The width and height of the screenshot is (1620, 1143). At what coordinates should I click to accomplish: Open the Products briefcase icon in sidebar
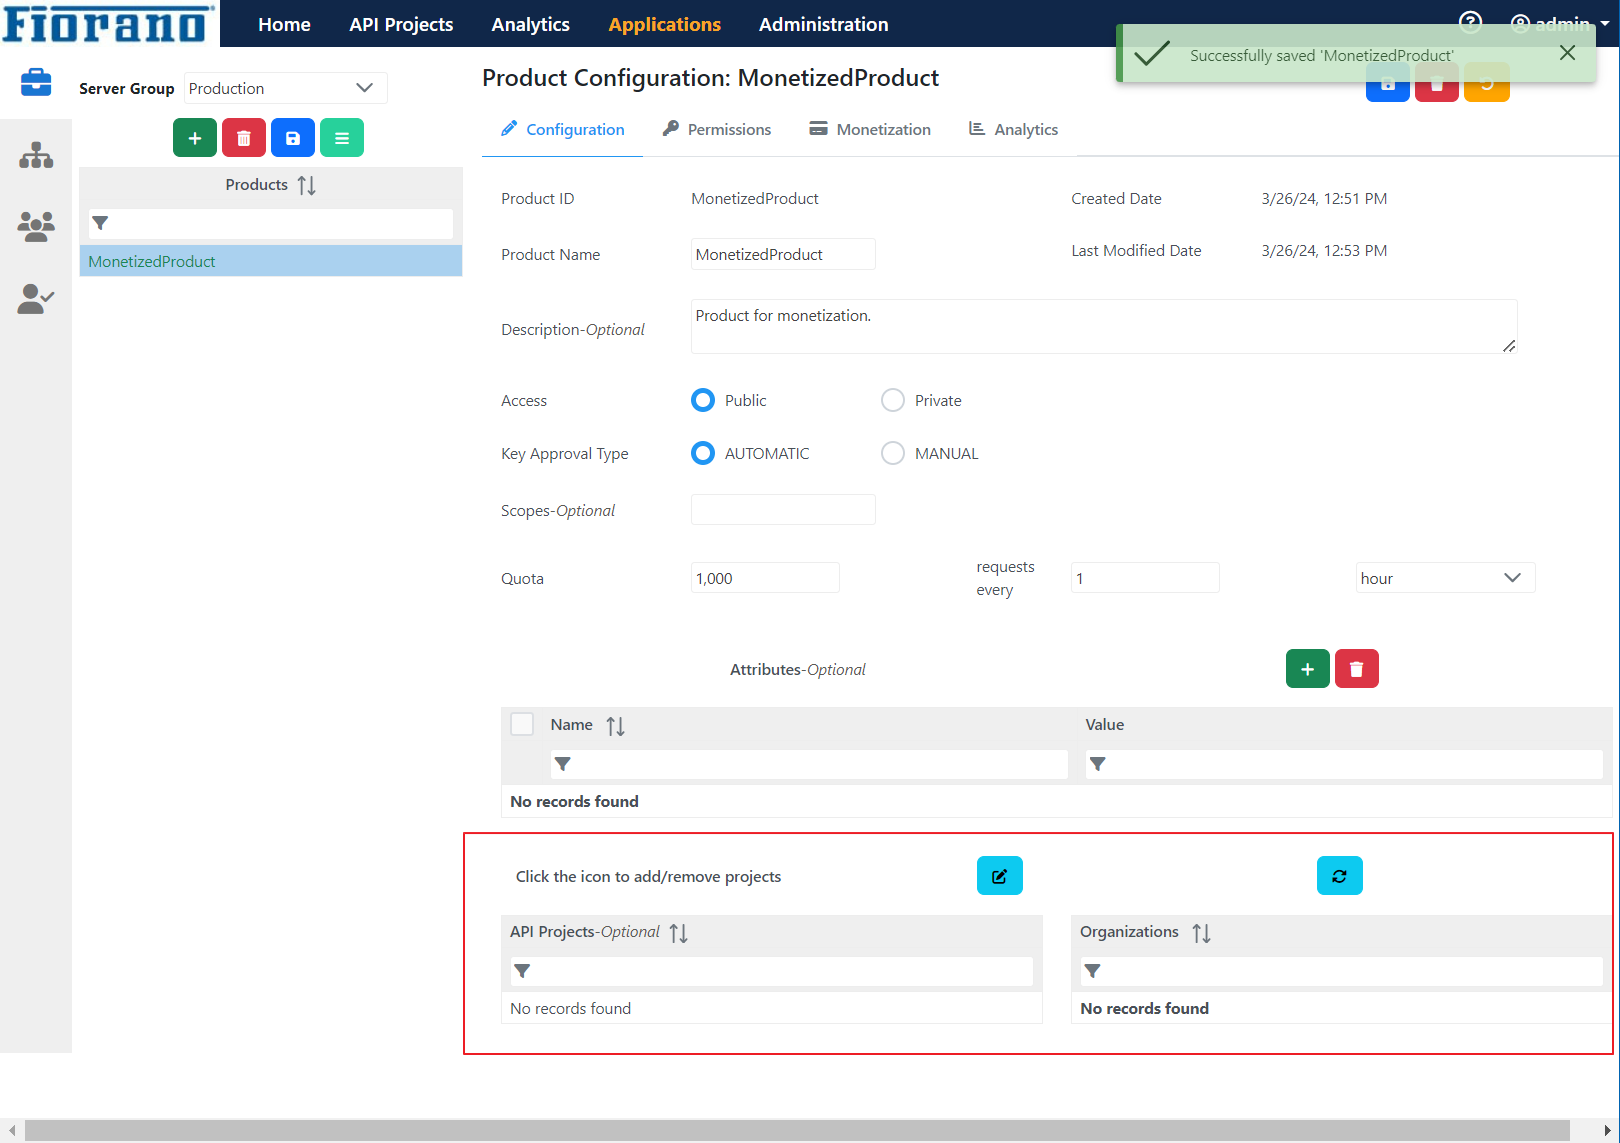pos(36,82)
